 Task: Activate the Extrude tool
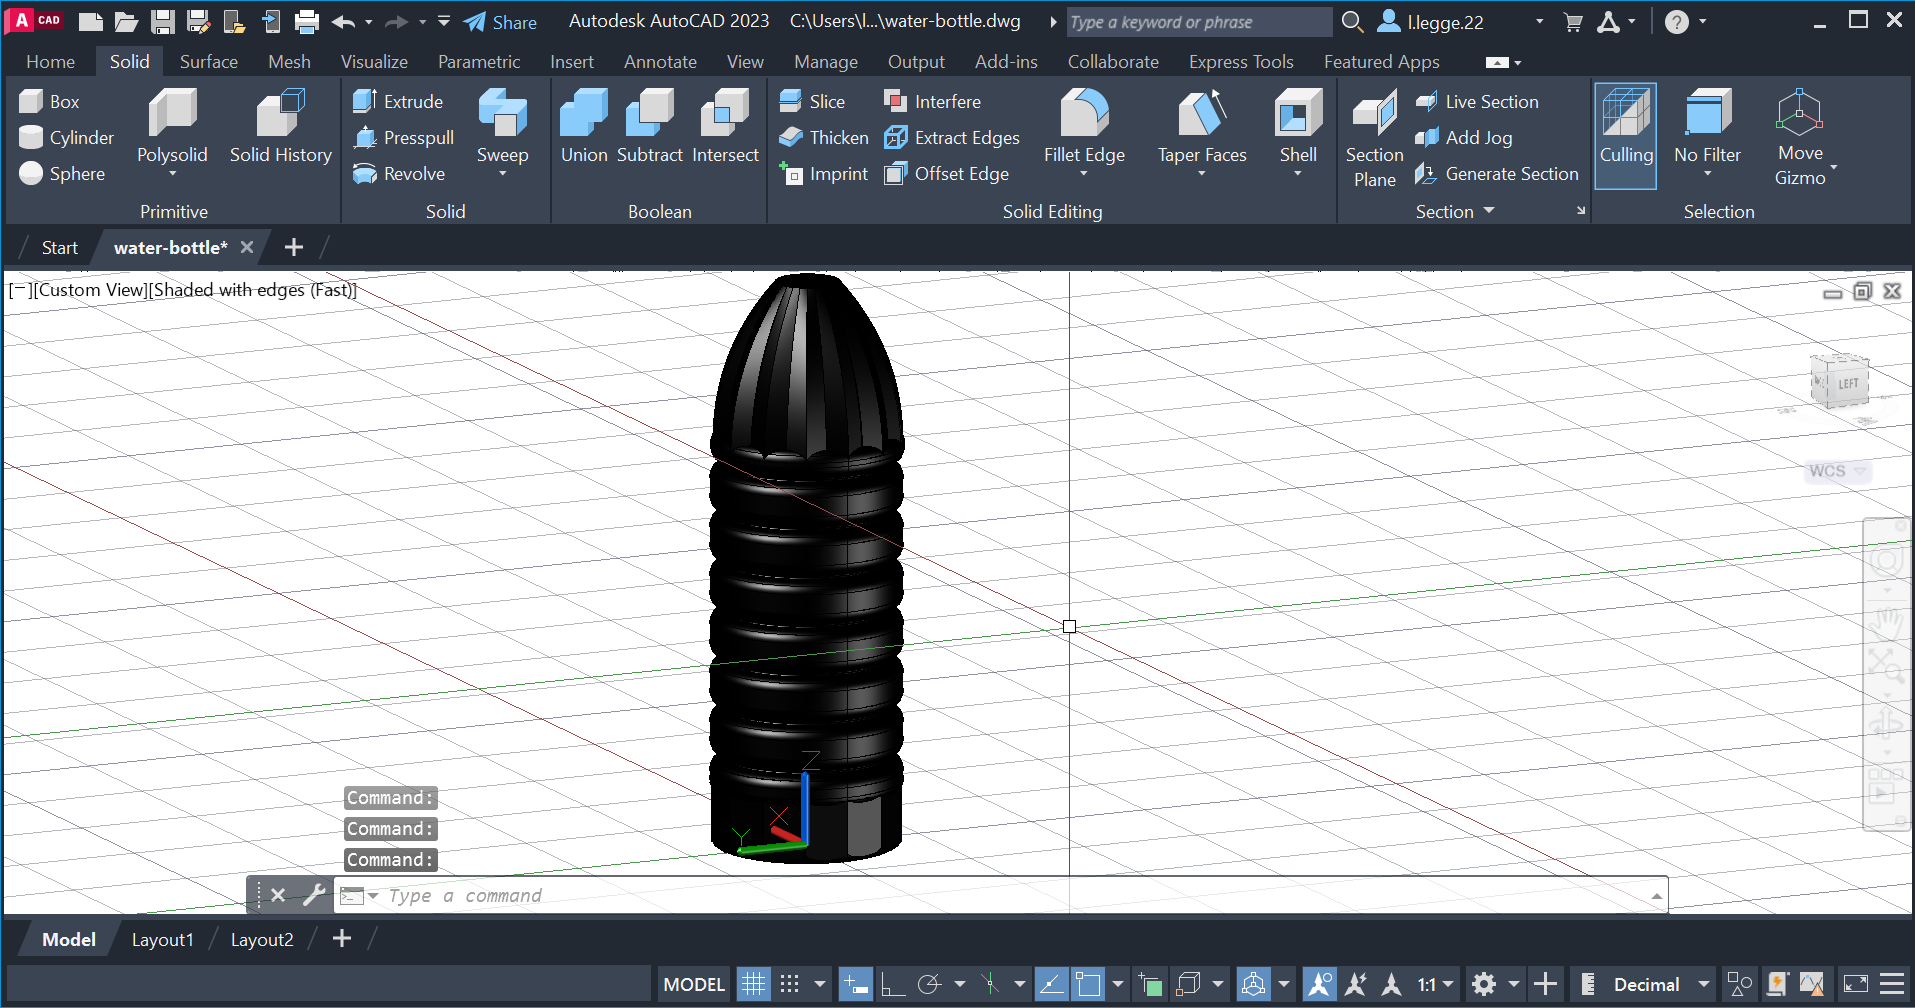click(398, 101)
